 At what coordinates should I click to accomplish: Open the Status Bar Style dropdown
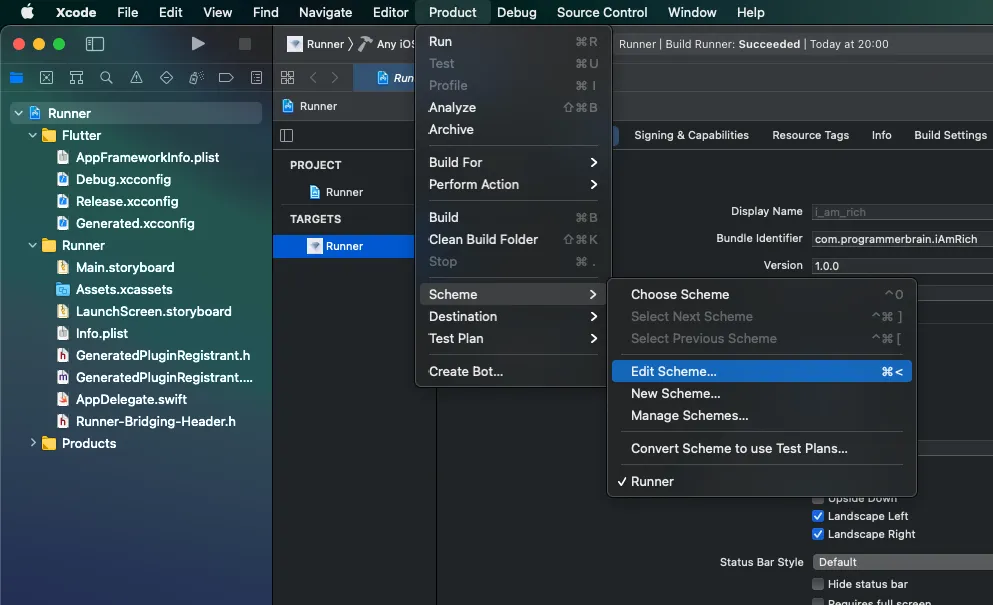(x=902, y=562)
